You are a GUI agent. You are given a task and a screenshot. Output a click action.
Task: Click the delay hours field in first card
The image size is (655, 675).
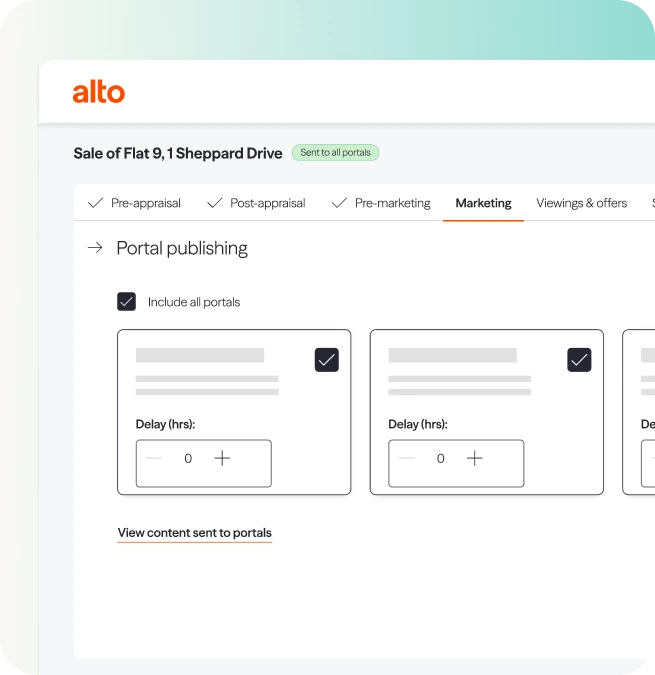pos(188,459)
